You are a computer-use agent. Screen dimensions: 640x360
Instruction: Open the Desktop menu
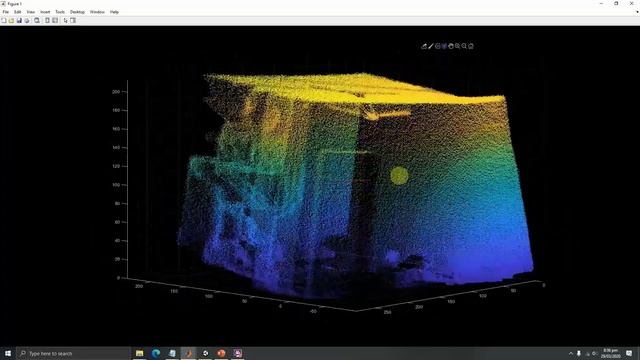[x=77, y=12]
